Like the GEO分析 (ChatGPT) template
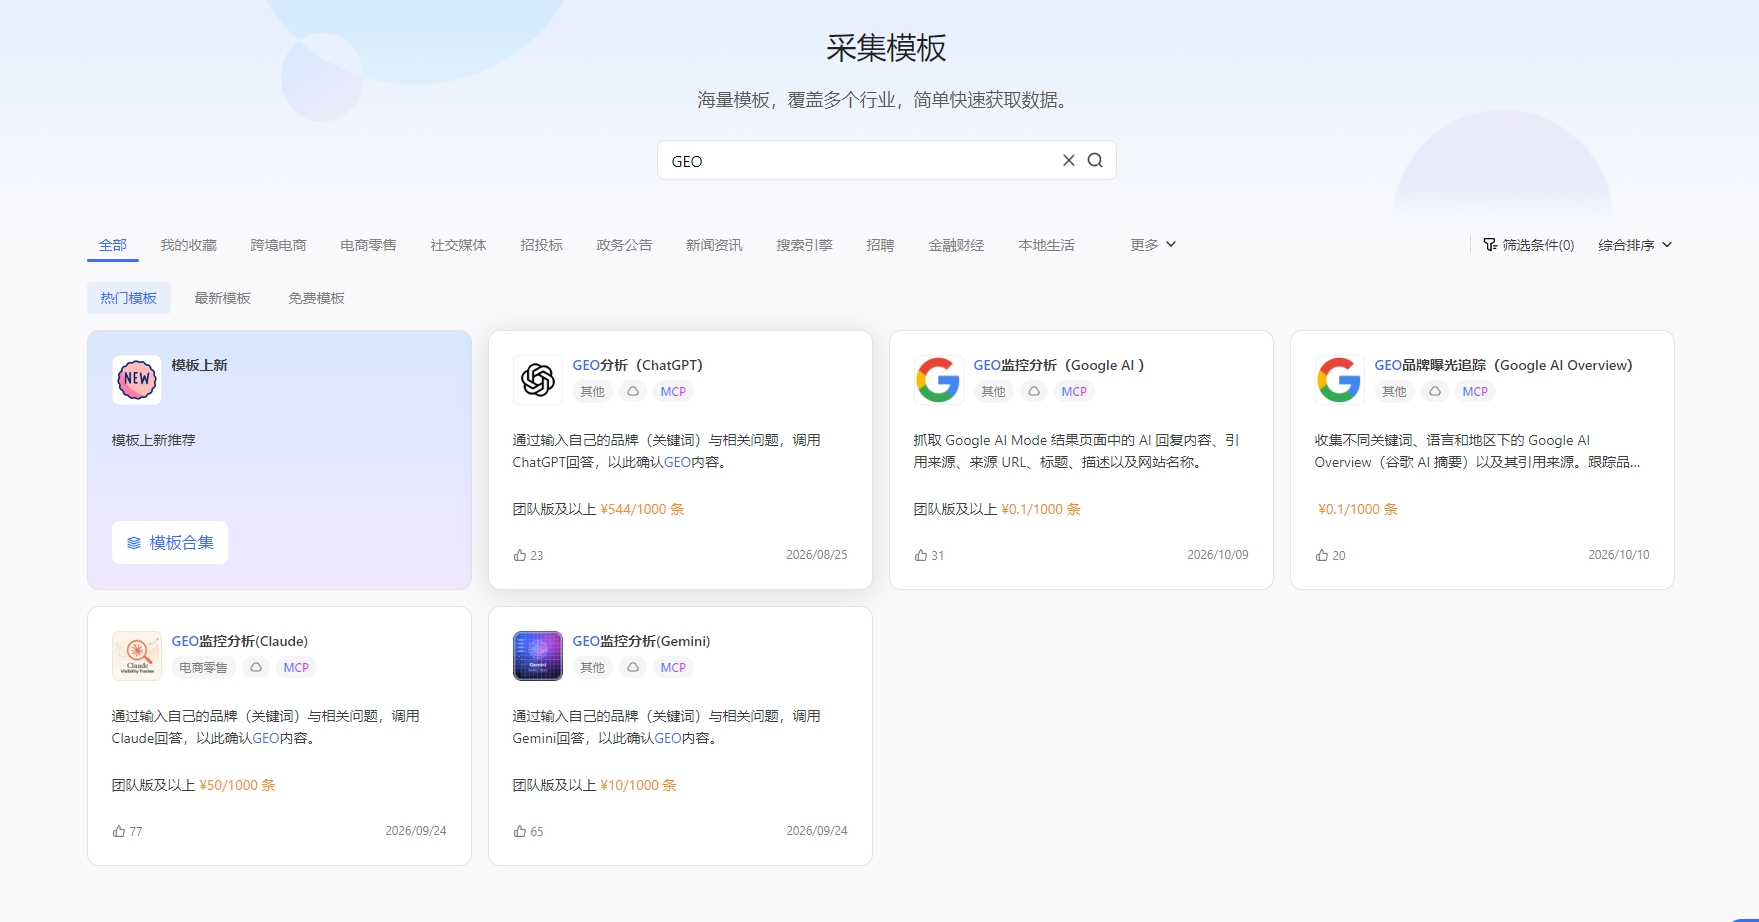The width and height of the screenshot is (1759, 922). click(520, 555)
